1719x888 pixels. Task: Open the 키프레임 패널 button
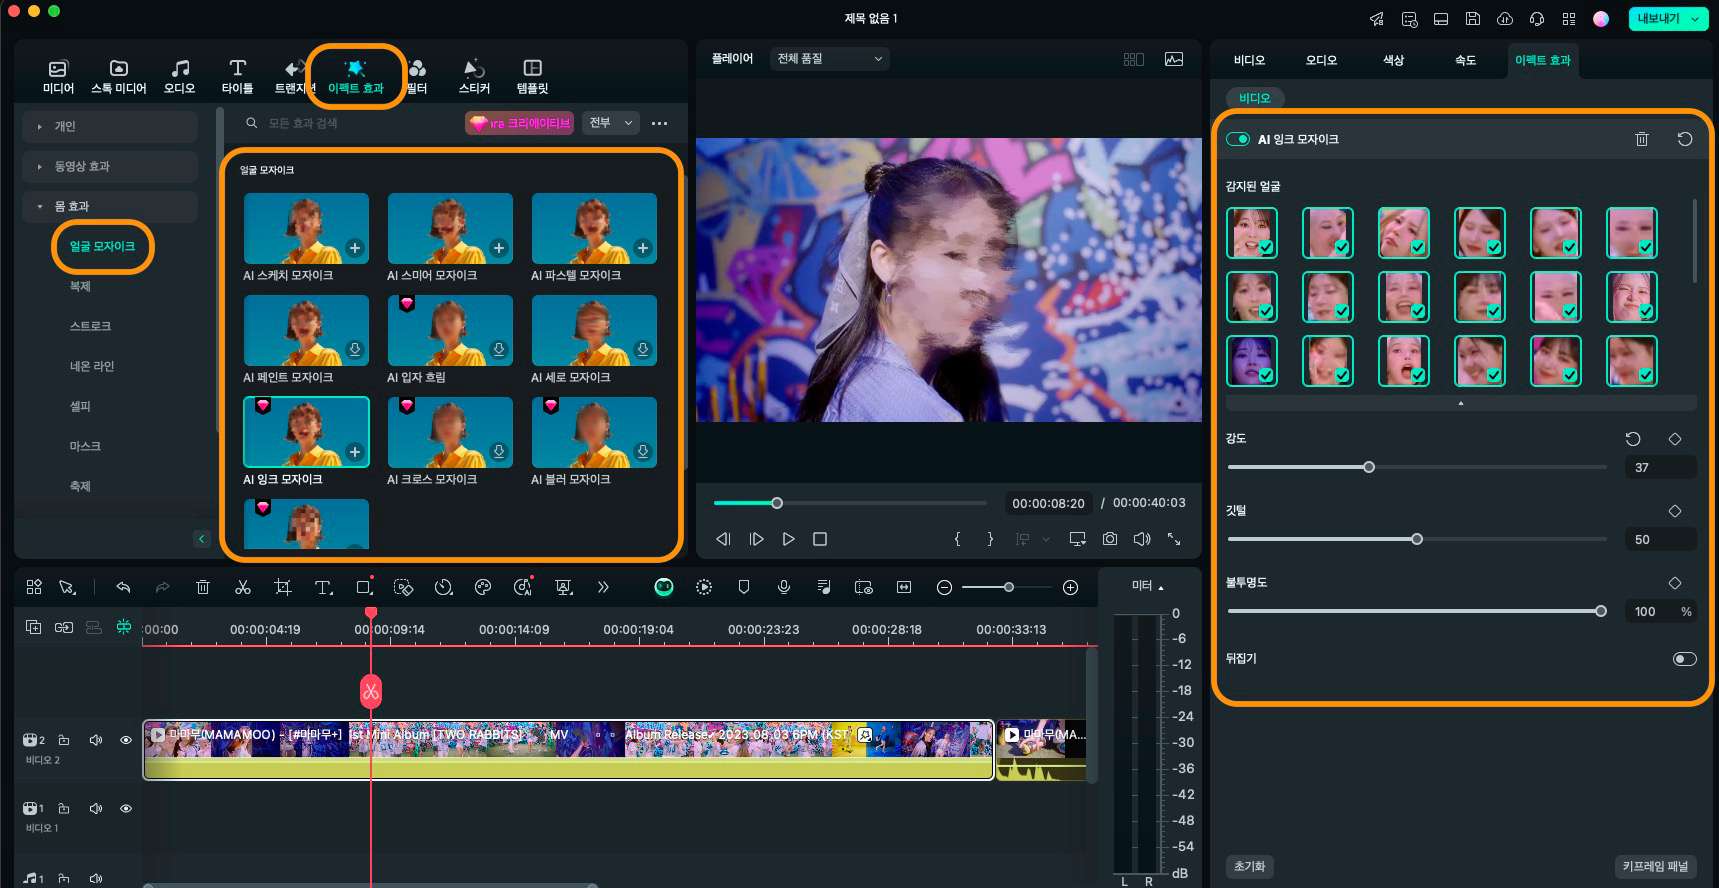(x=1655, y=866)
